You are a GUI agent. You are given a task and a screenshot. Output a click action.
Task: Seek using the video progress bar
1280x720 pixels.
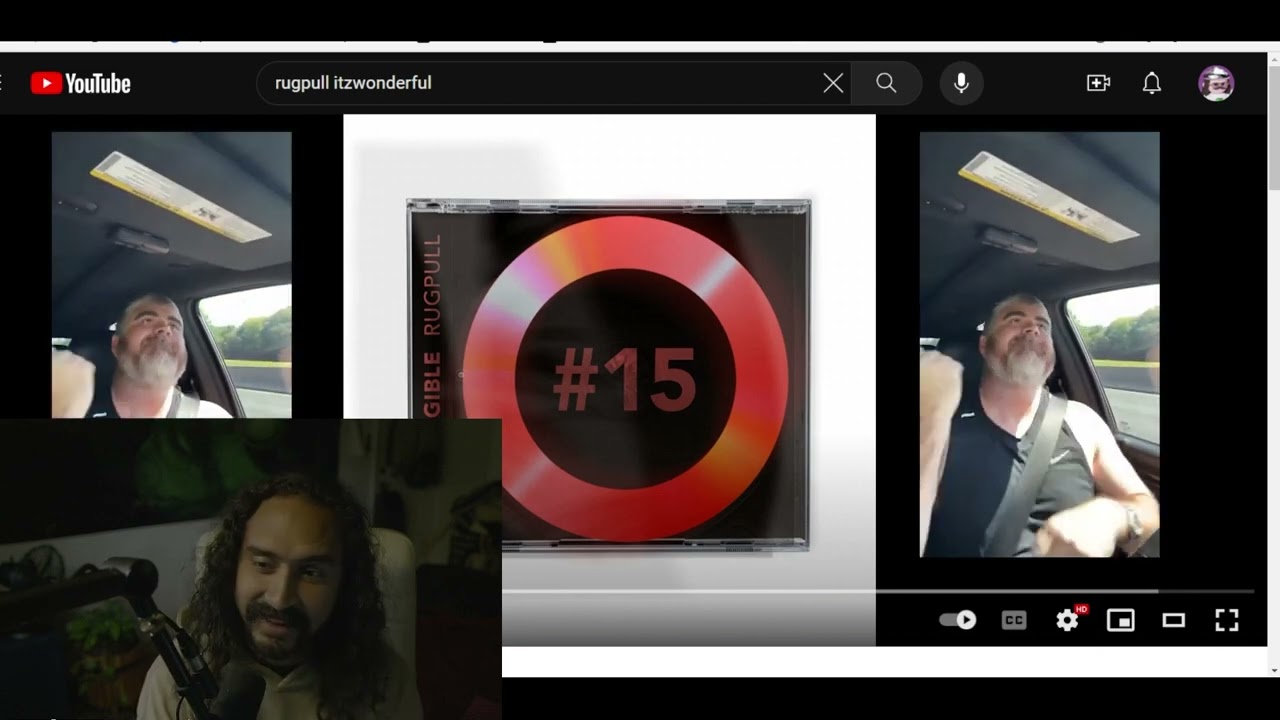[x=878, y=591]
